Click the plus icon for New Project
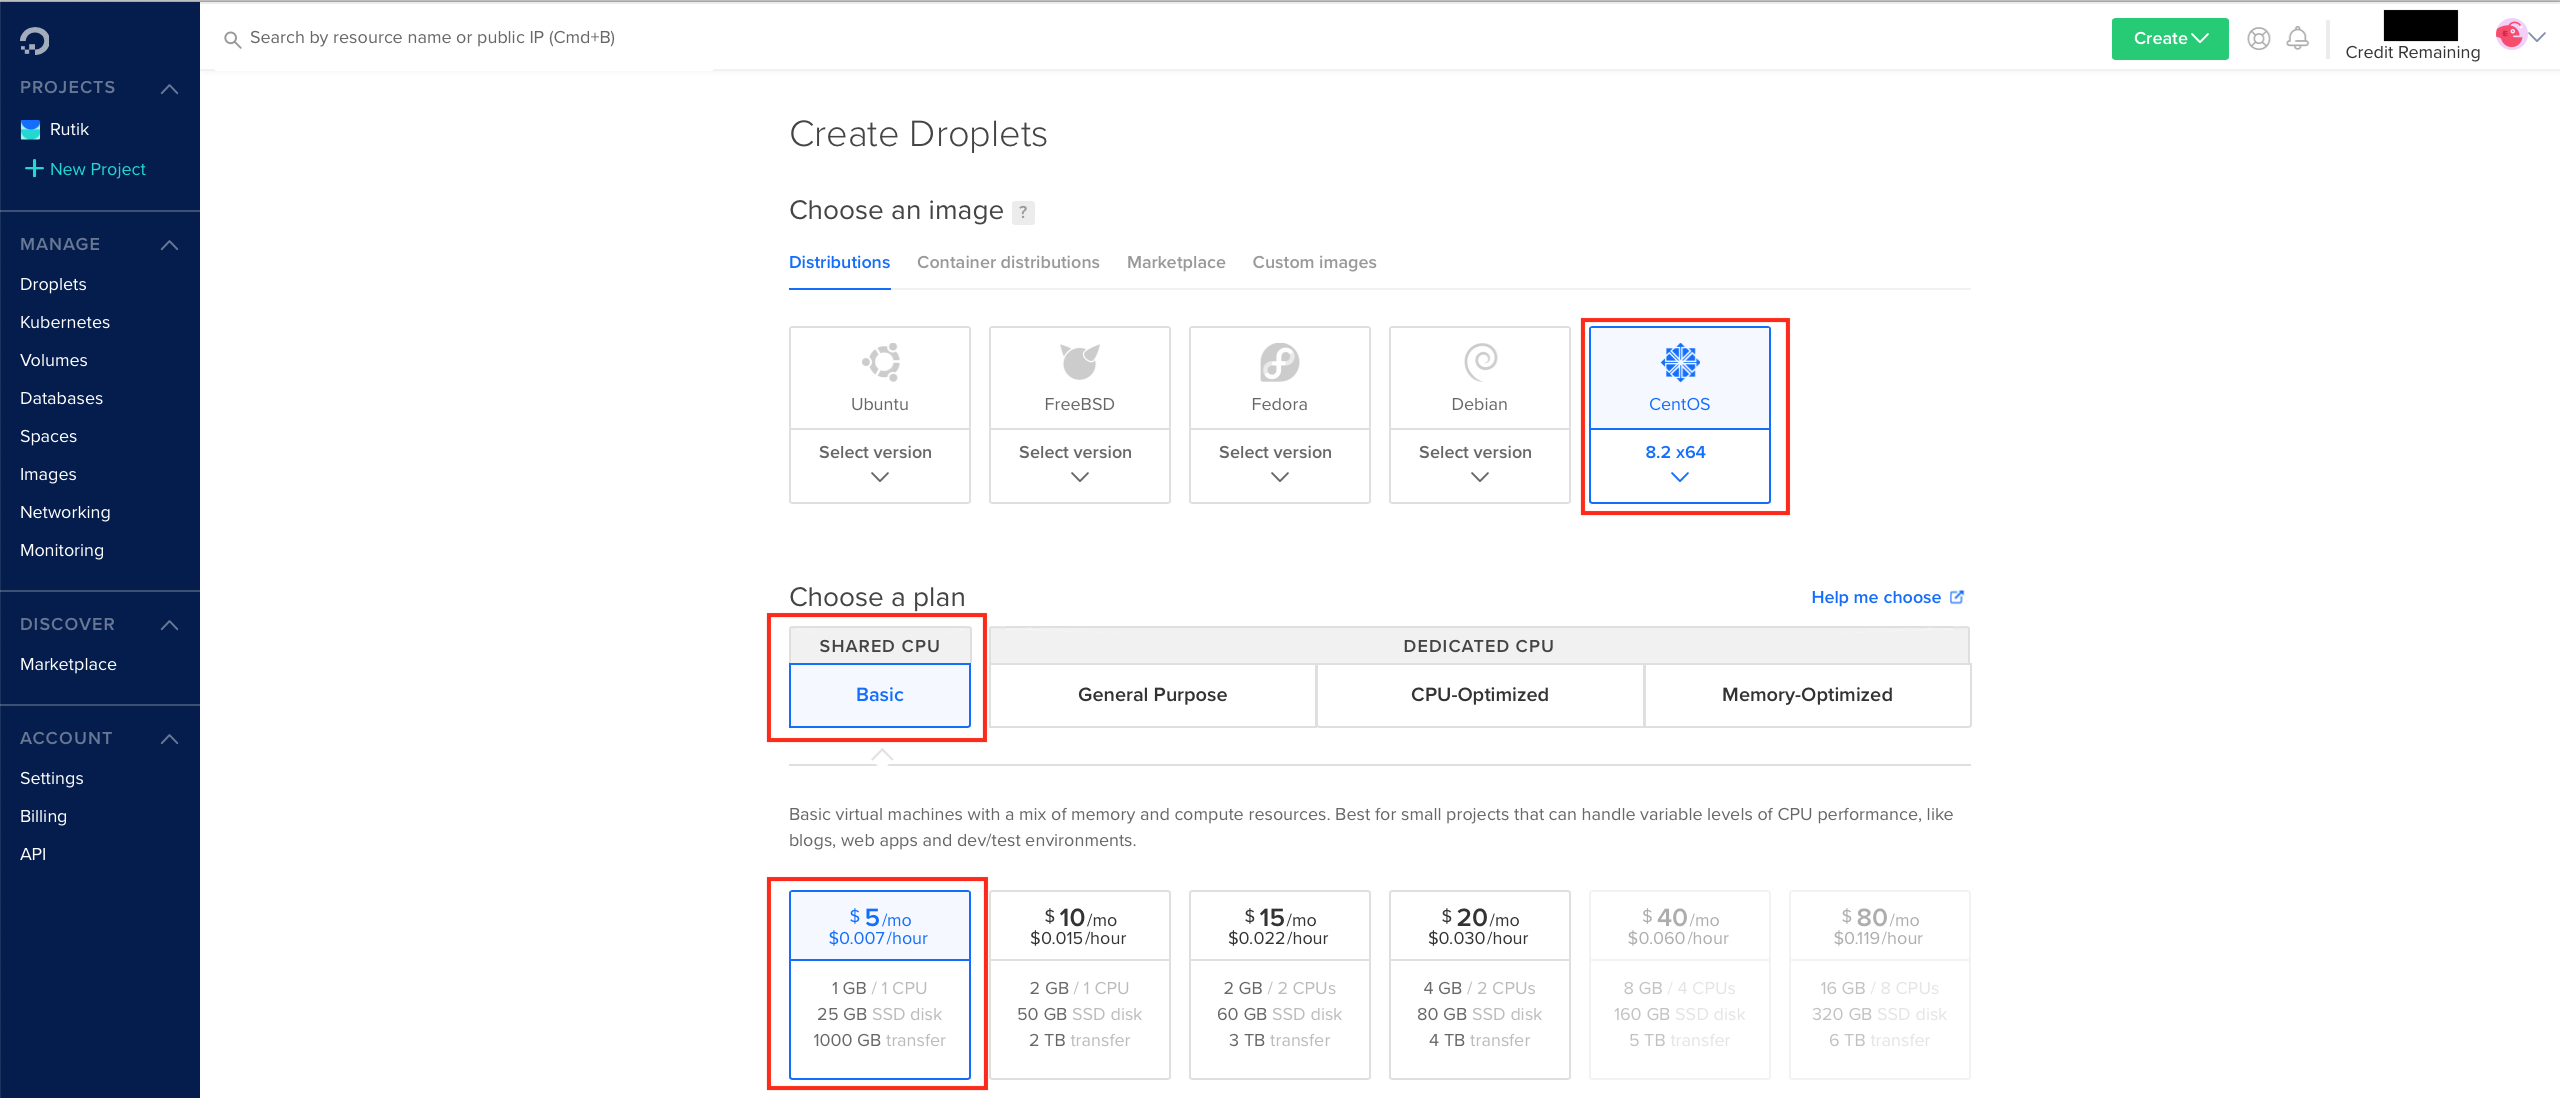Viewport: 2560px width, 1098px height. [34, 168]
